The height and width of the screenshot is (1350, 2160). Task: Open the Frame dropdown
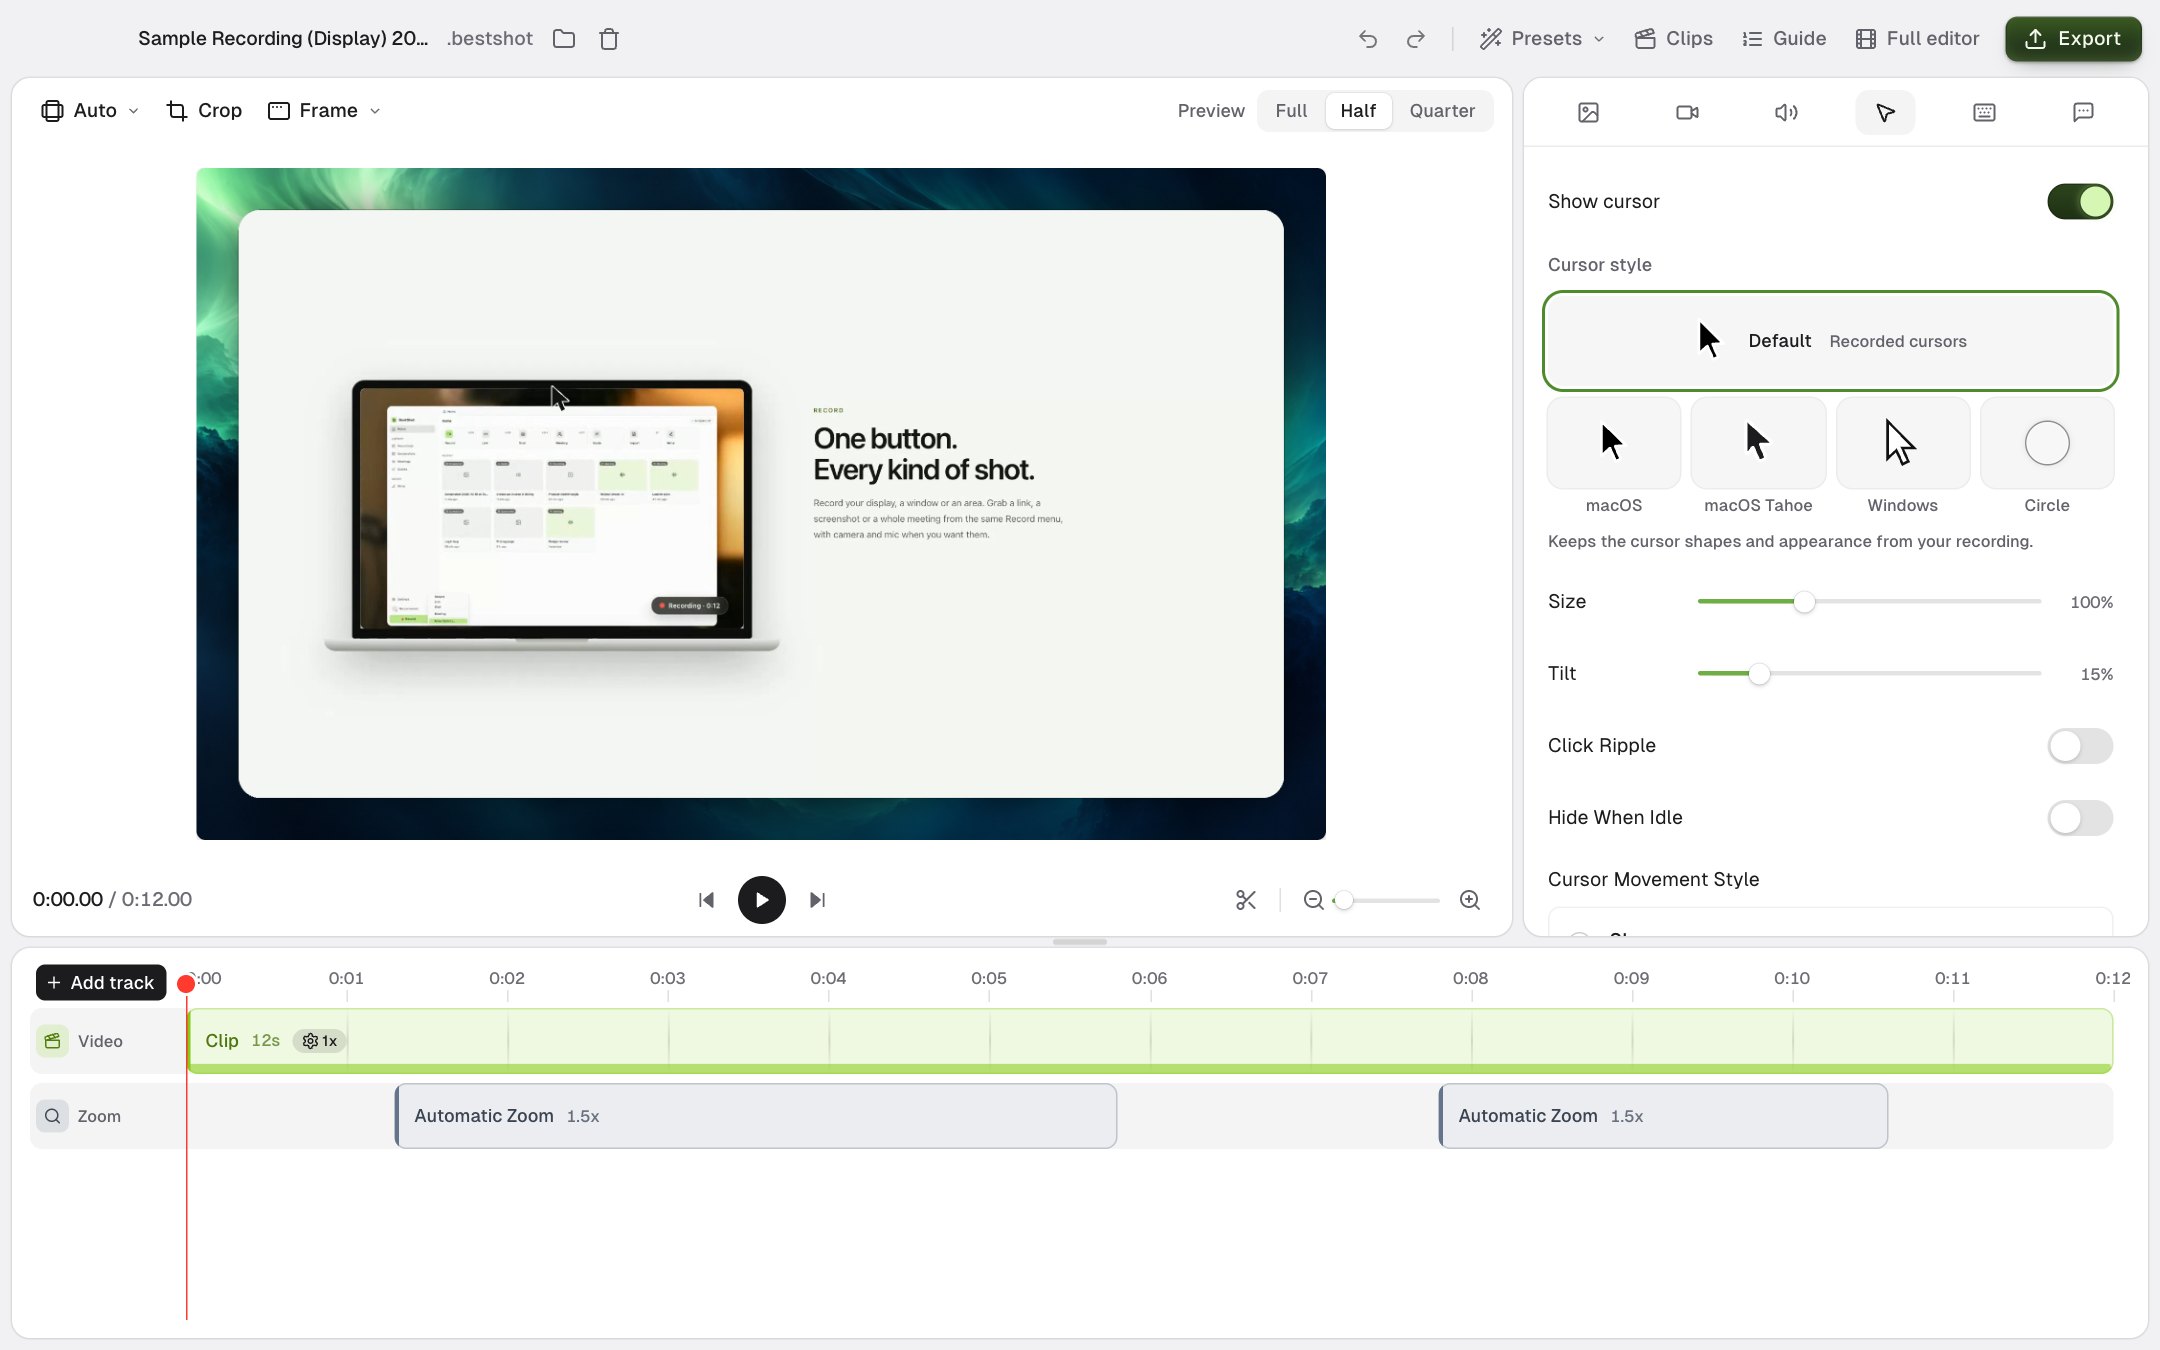pyautogui.click(x=325, y=111)
